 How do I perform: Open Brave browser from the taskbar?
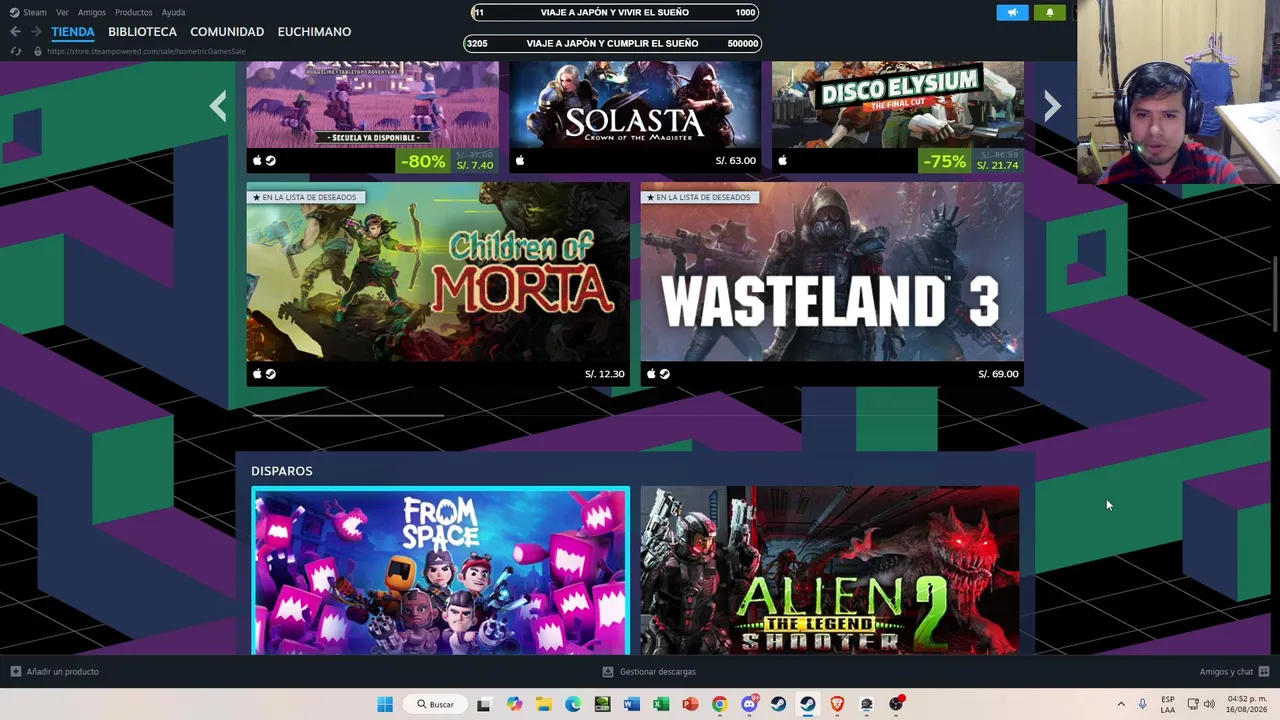pos(837,704)
